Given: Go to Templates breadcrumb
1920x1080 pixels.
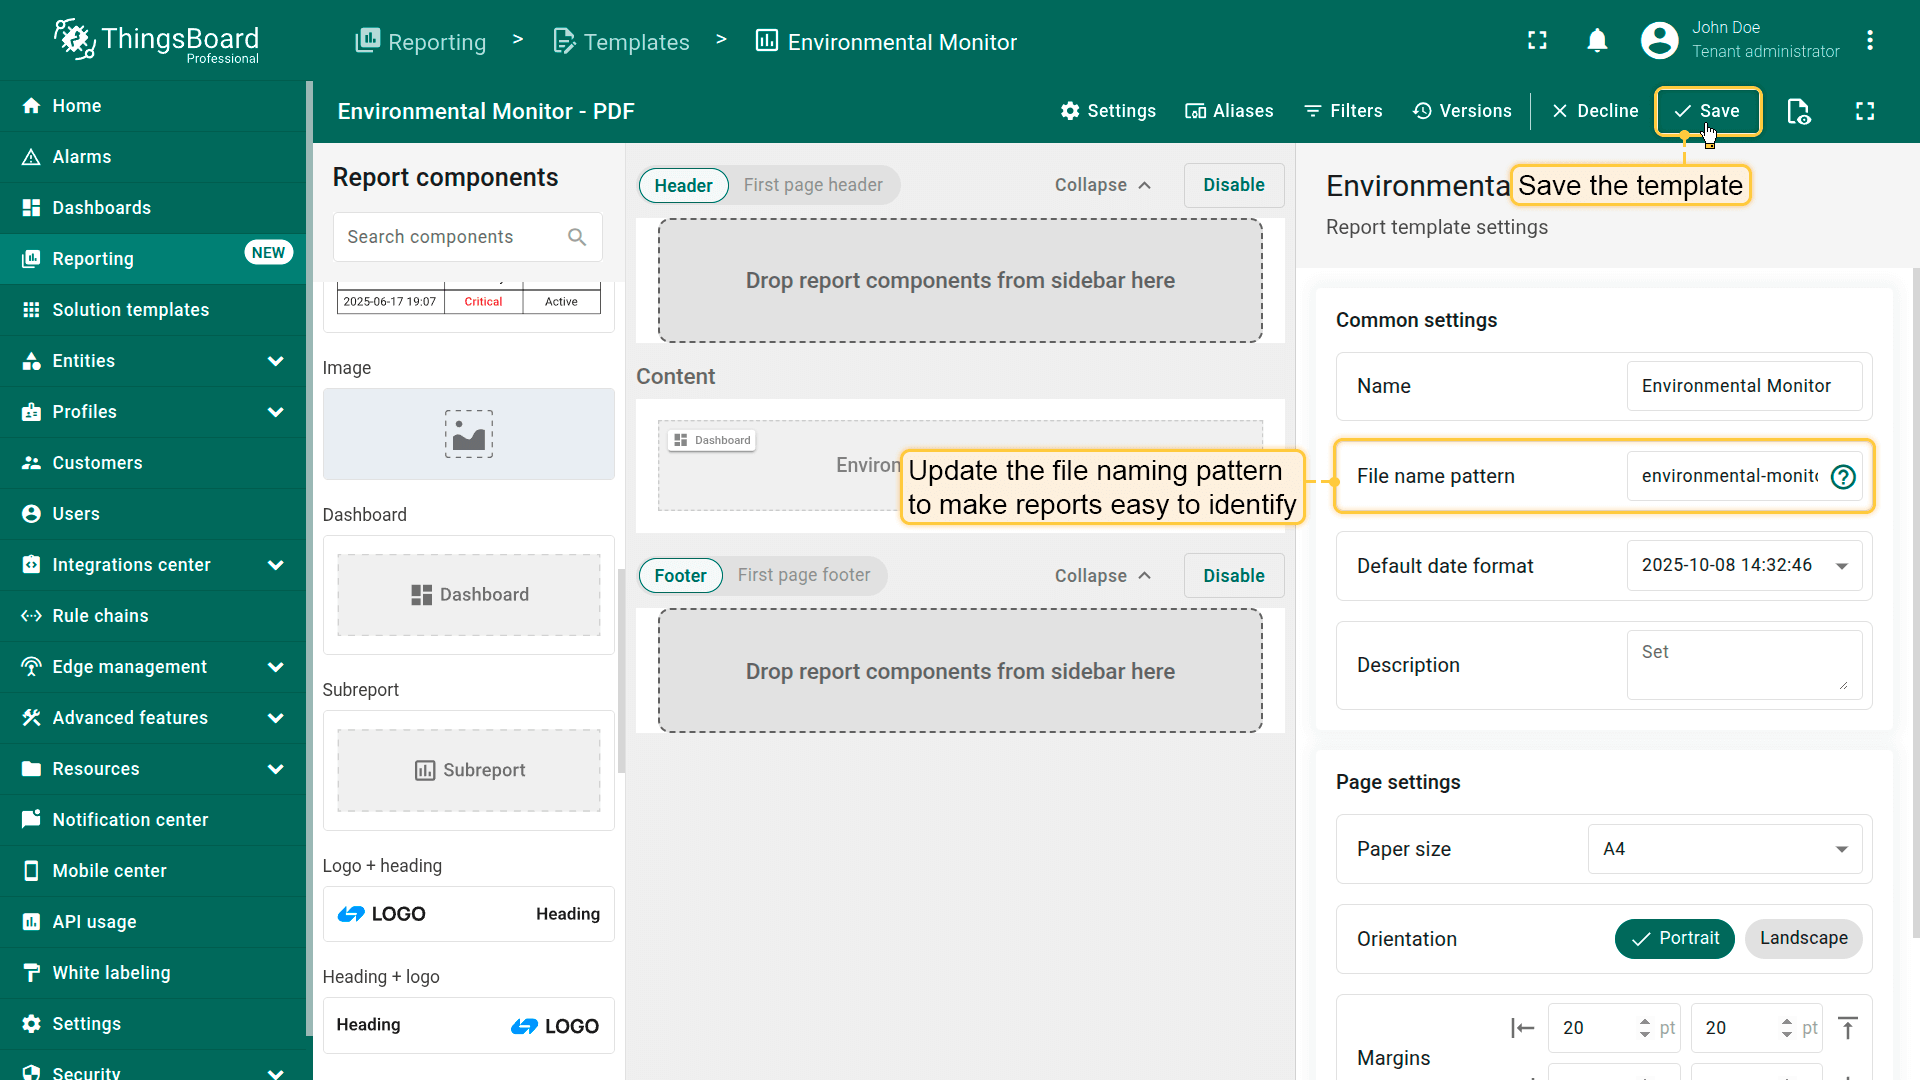Looking at the screenshot, I should click(622, 42).
